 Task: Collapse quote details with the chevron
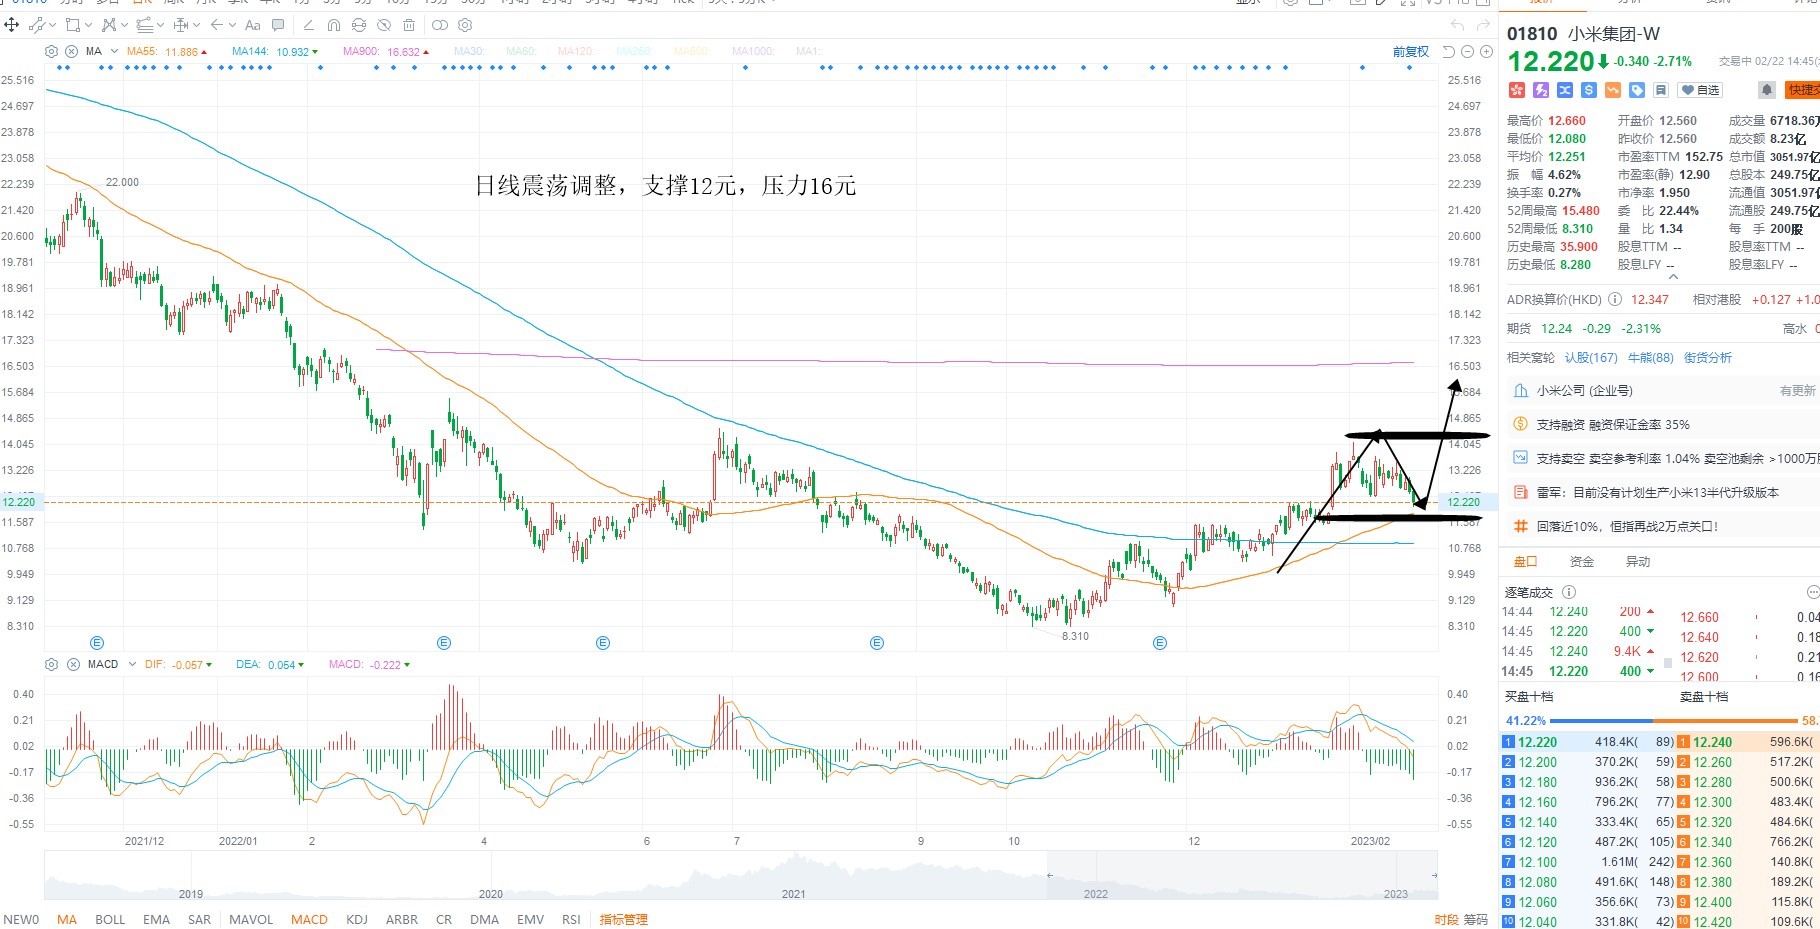[x=1673, y=276]
